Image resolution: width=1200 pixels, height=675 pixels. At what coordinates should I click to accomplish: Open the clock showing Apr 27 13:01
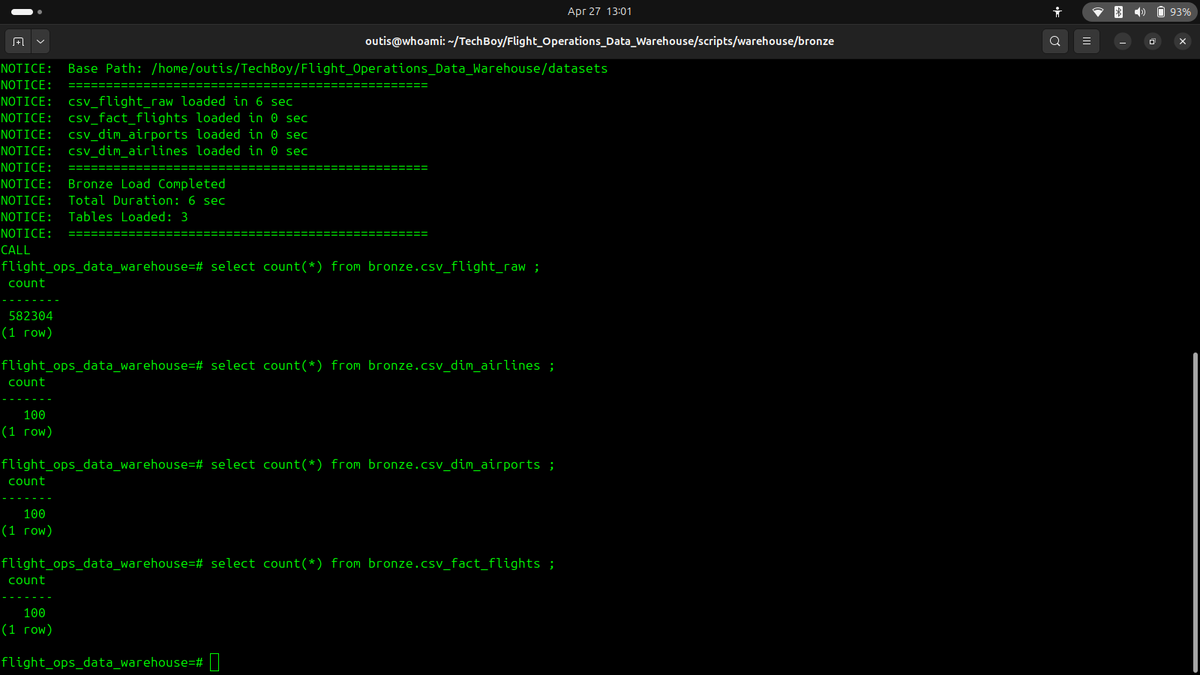(599, 12)
